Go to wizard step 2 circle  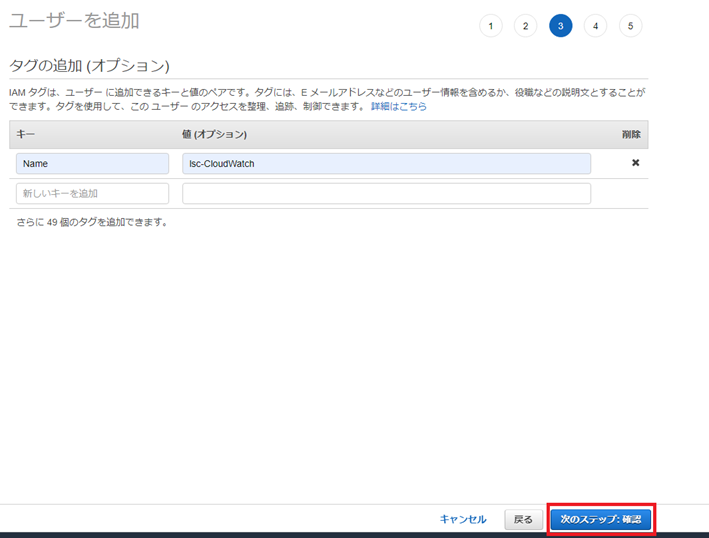click(525, 26)
